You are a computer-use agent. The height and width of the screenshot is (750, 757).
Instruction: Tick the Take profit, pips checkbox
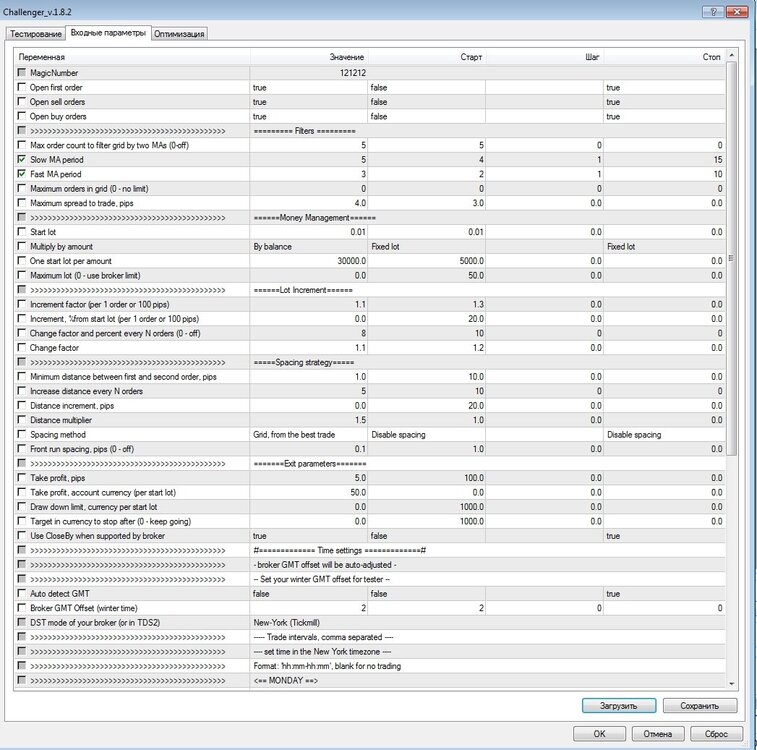21,478
